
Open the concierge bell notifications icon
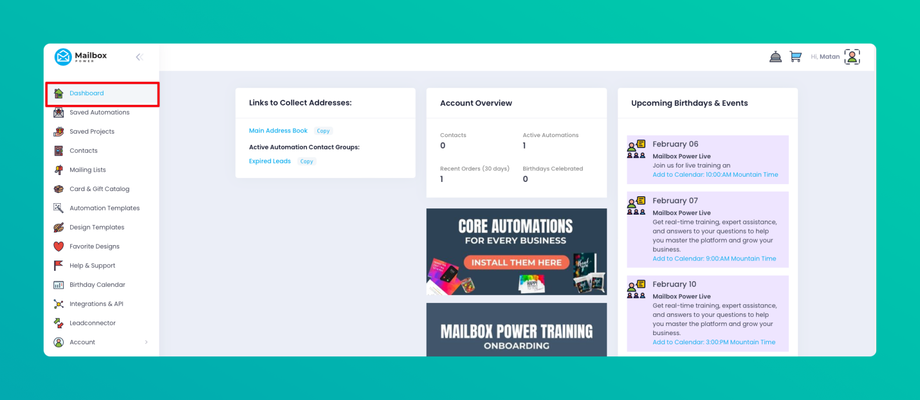pyautogui.click(x=776, y=57)
